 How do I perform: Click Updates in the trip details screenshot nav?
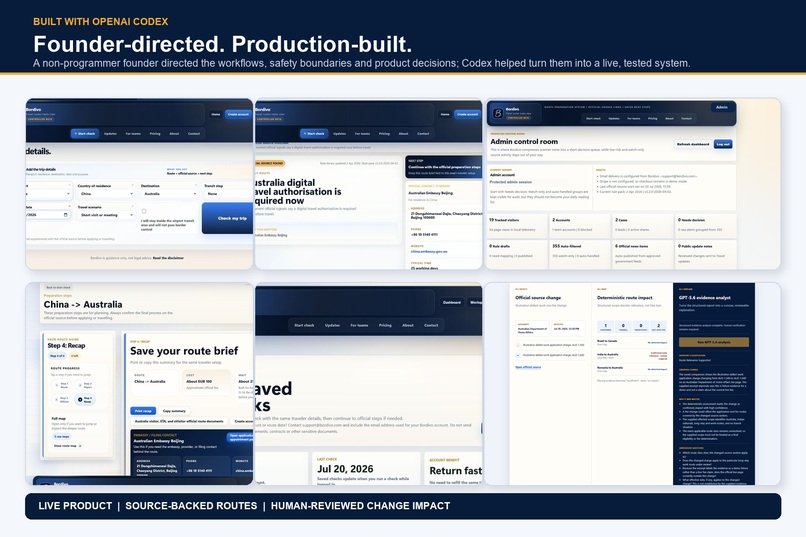tap(111, 134)
